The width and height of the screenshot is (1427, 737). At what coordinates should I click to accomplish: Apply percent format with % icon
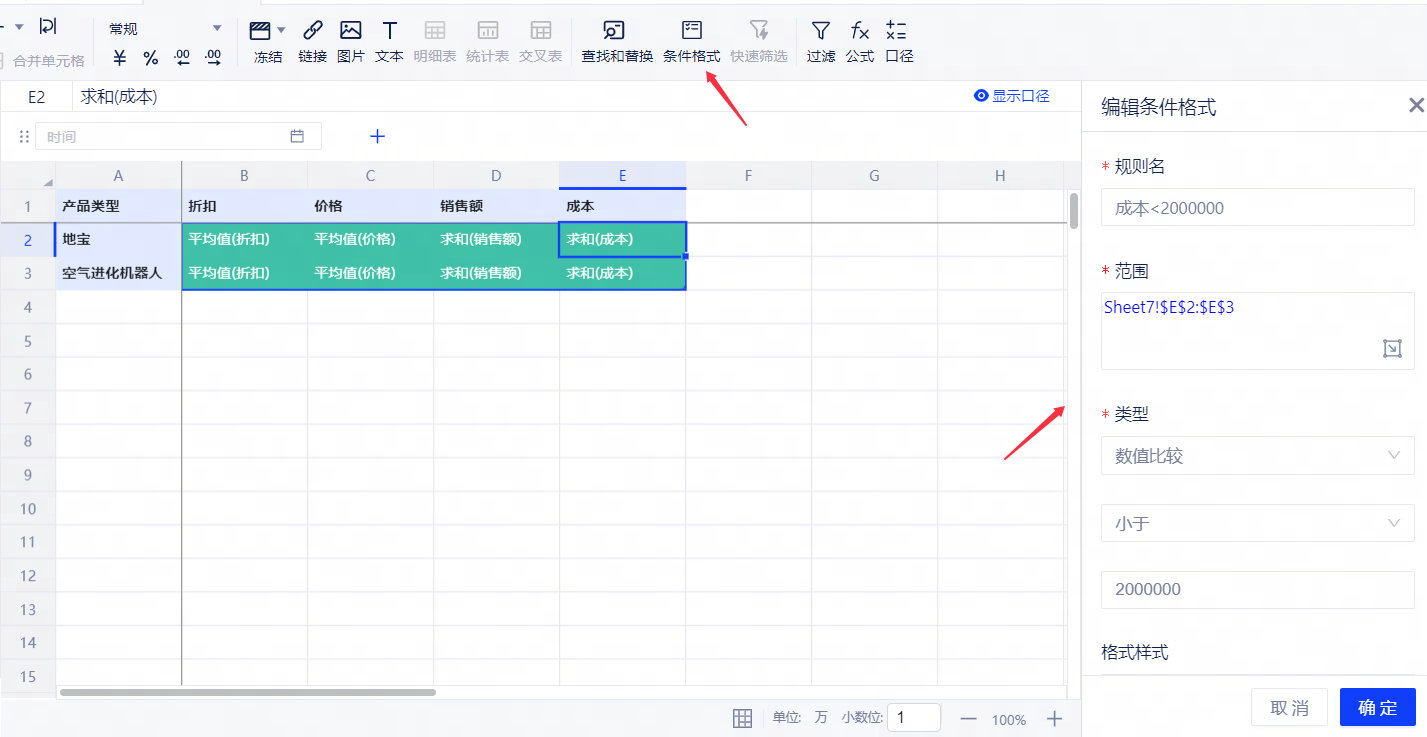tap(150, 58)
